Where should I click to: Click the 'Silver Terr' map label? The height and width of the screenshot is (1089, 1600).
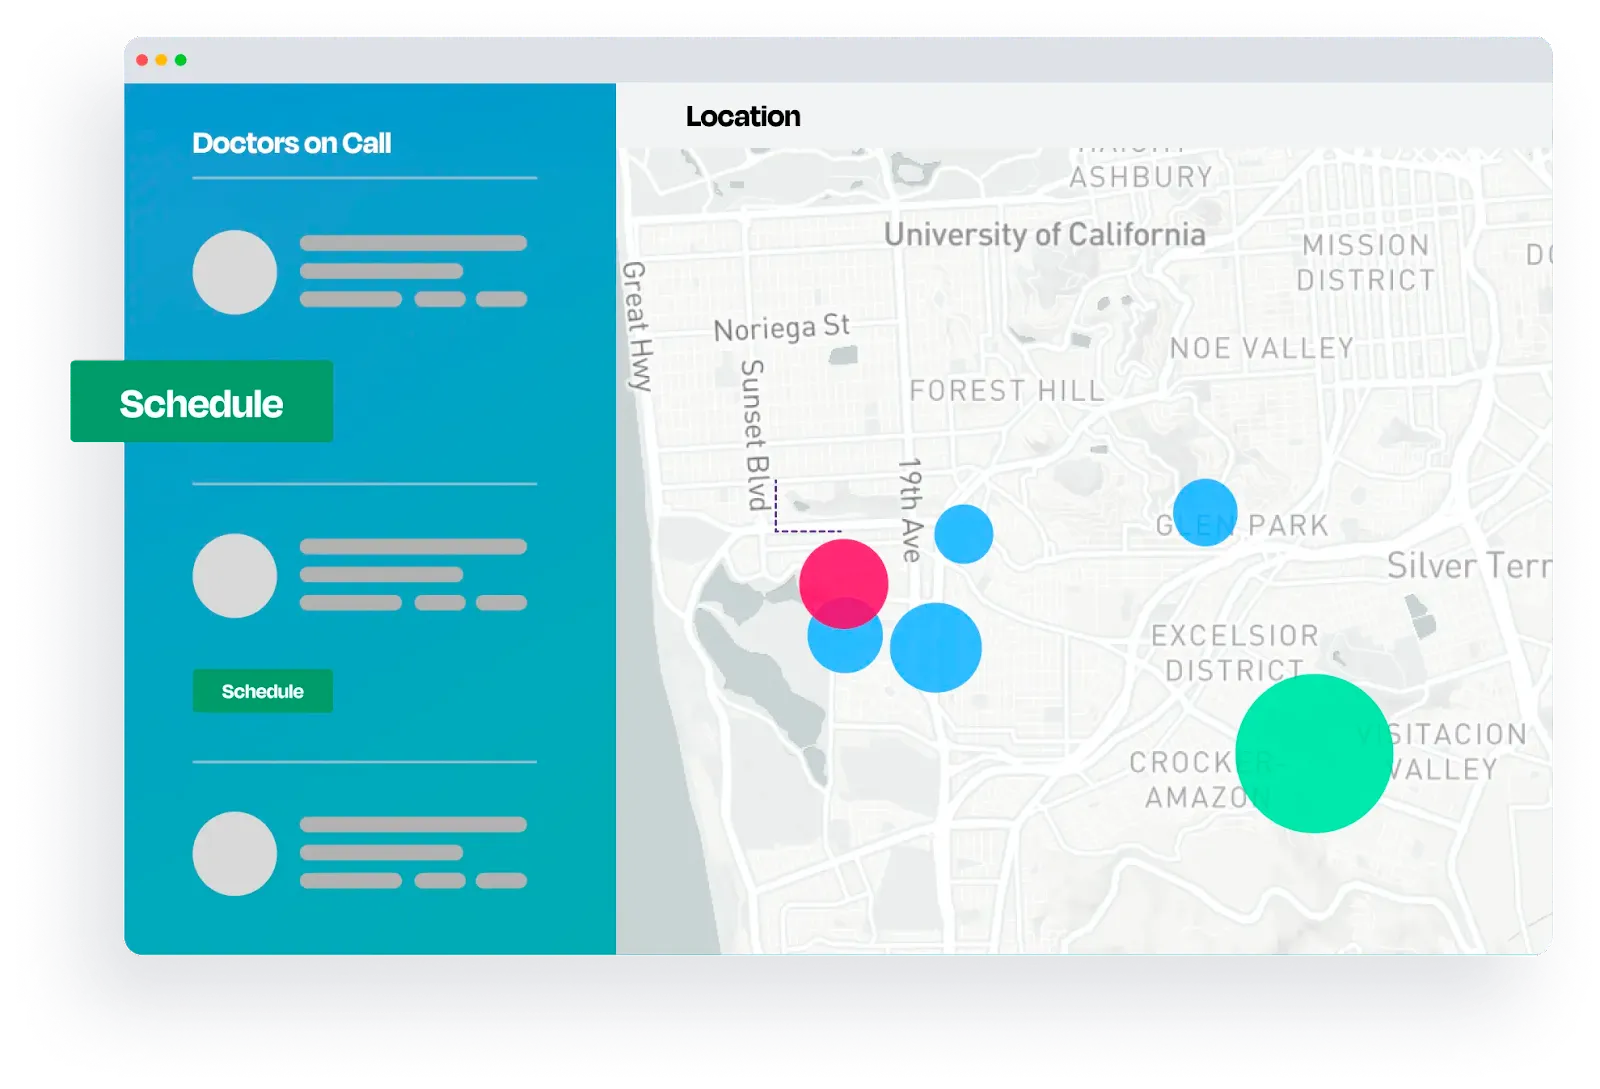click(x=1469, y=566)
